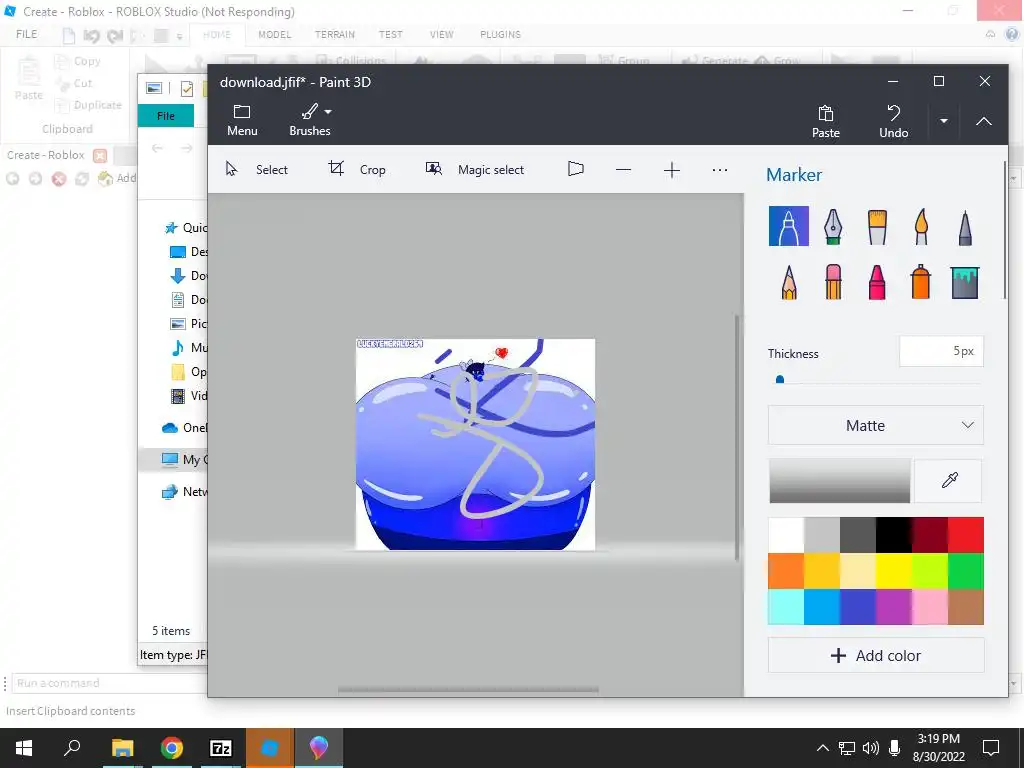1024x768 pixels.
Task: Pick the green color swatch
Action: point(965,571)
